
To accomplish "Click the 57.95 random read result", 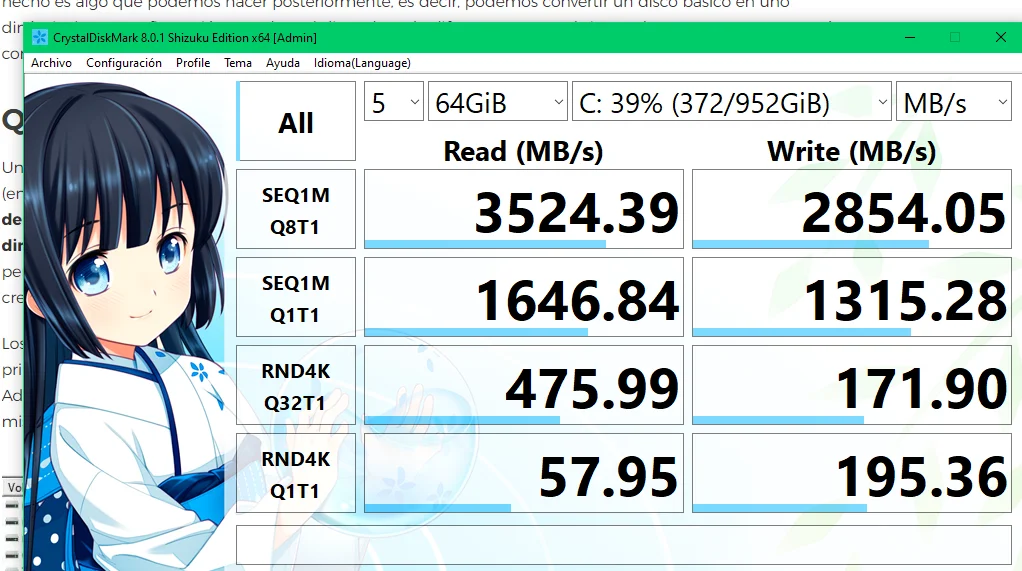I will pos(524,473).
